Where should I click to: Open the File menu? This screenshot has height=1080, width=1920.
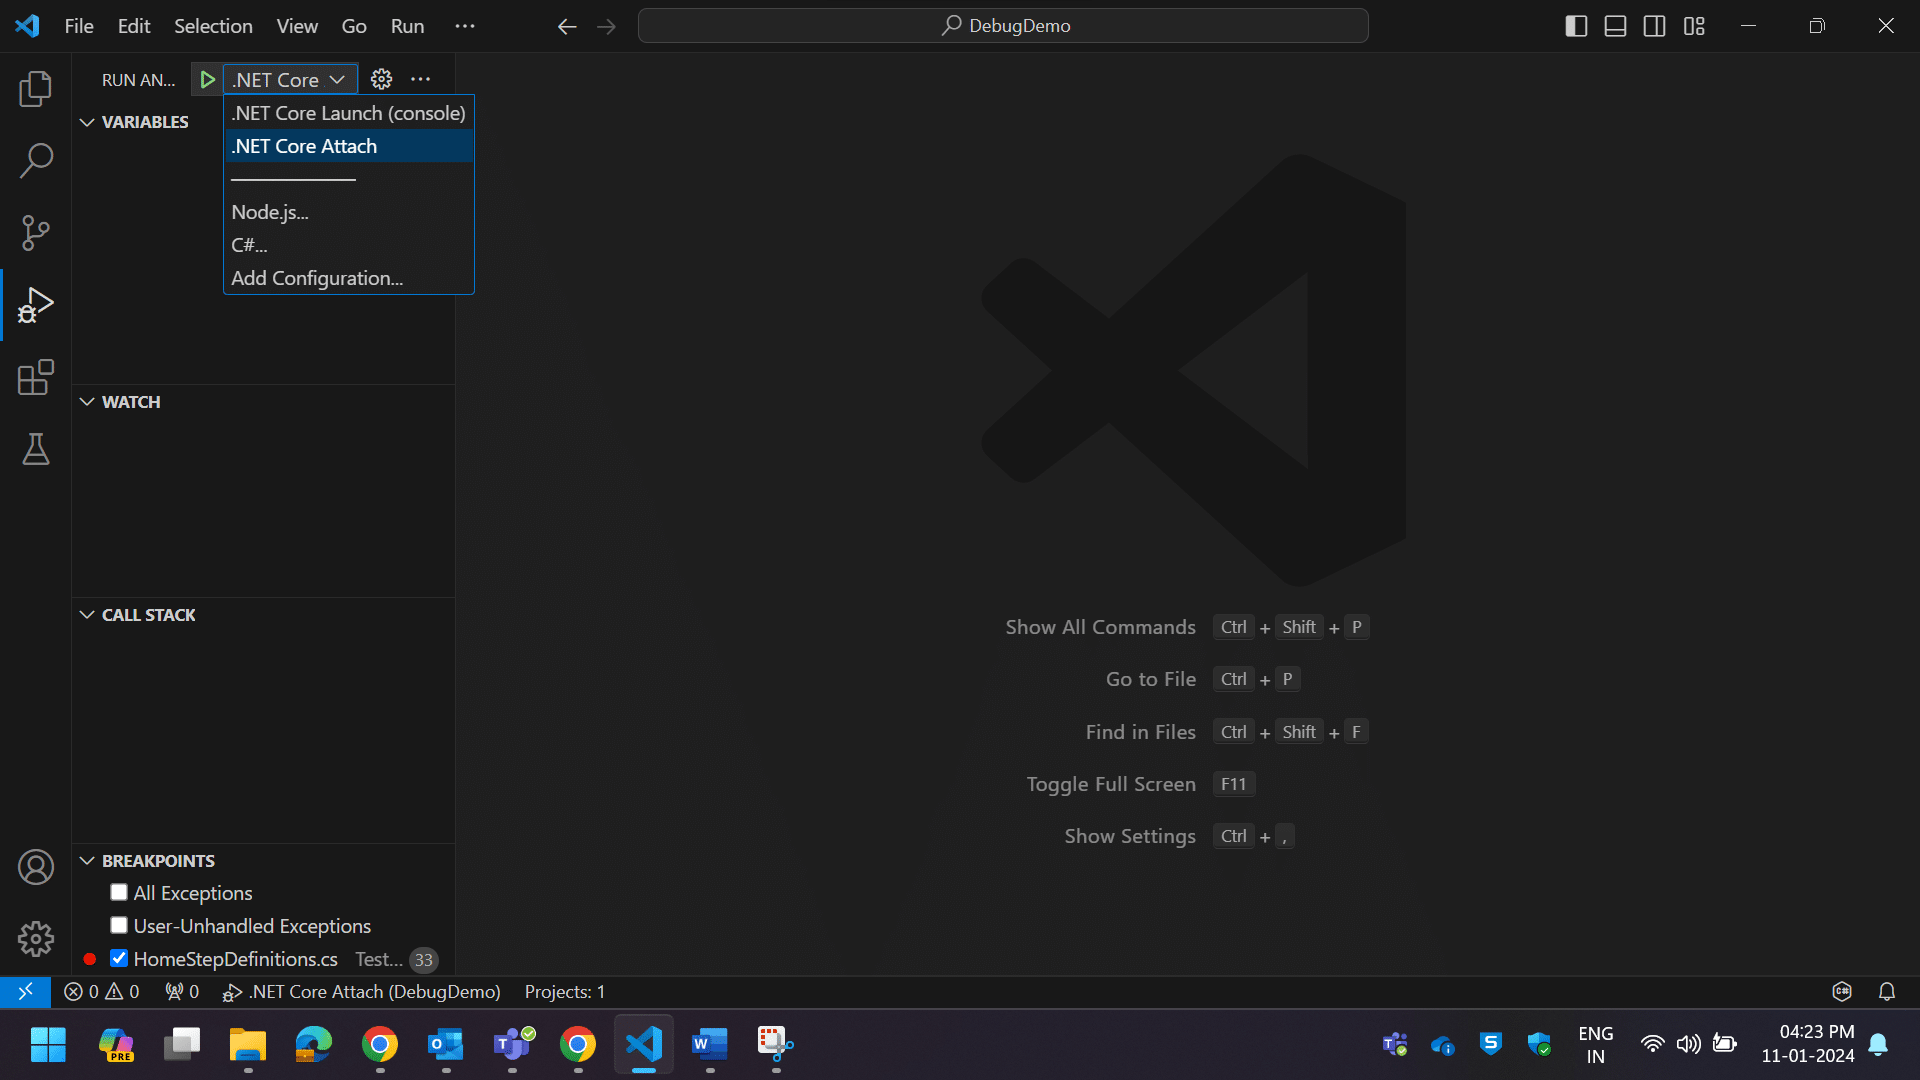click(x=79, y=26)
